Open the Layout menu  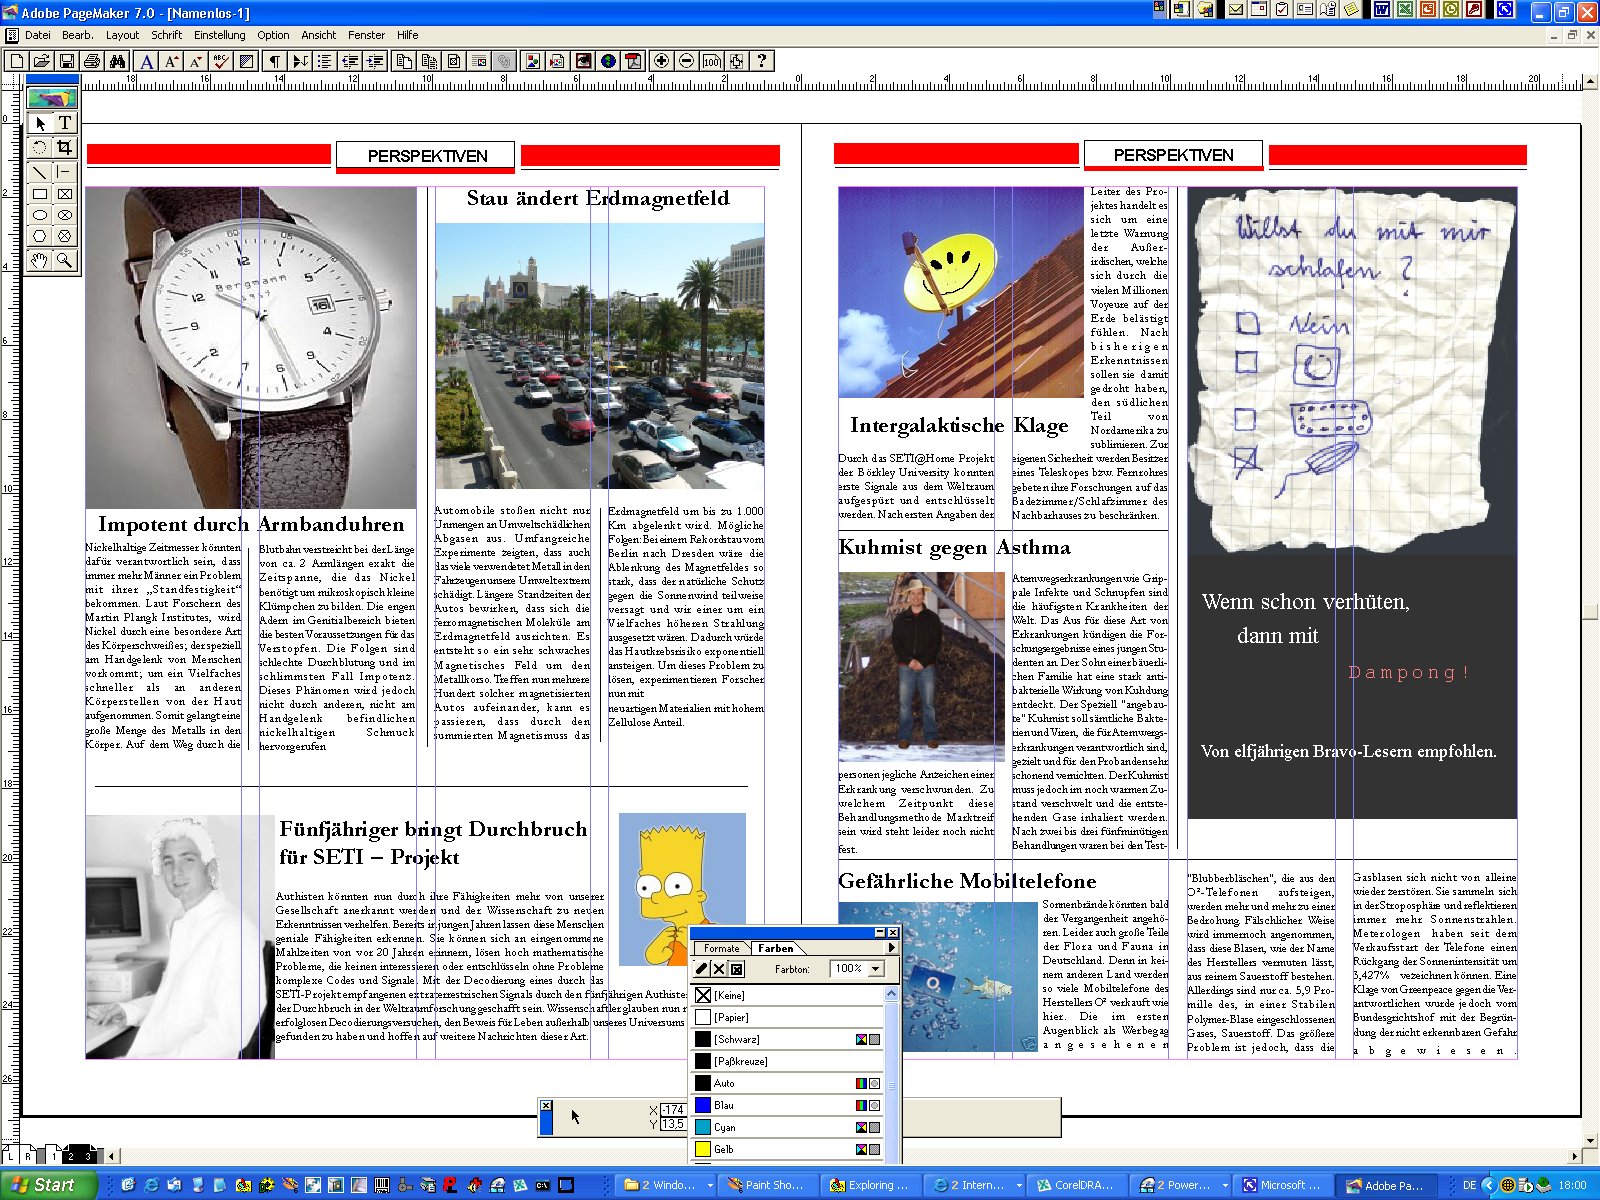pyautogui.click(x=123, y=35)
